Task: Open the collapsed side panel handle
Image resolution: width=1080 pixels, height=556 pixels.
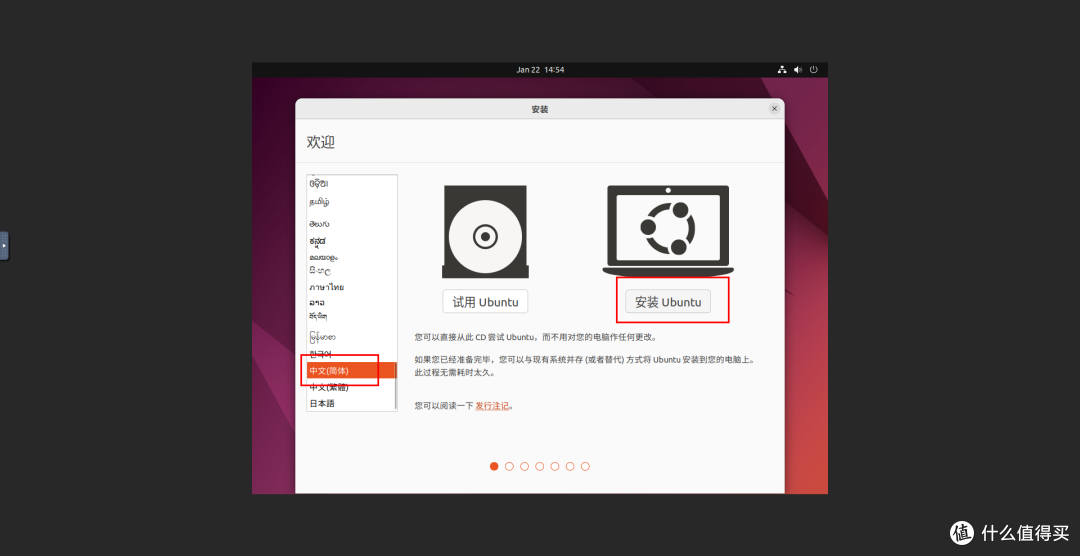Action: (x=4, y=246)
